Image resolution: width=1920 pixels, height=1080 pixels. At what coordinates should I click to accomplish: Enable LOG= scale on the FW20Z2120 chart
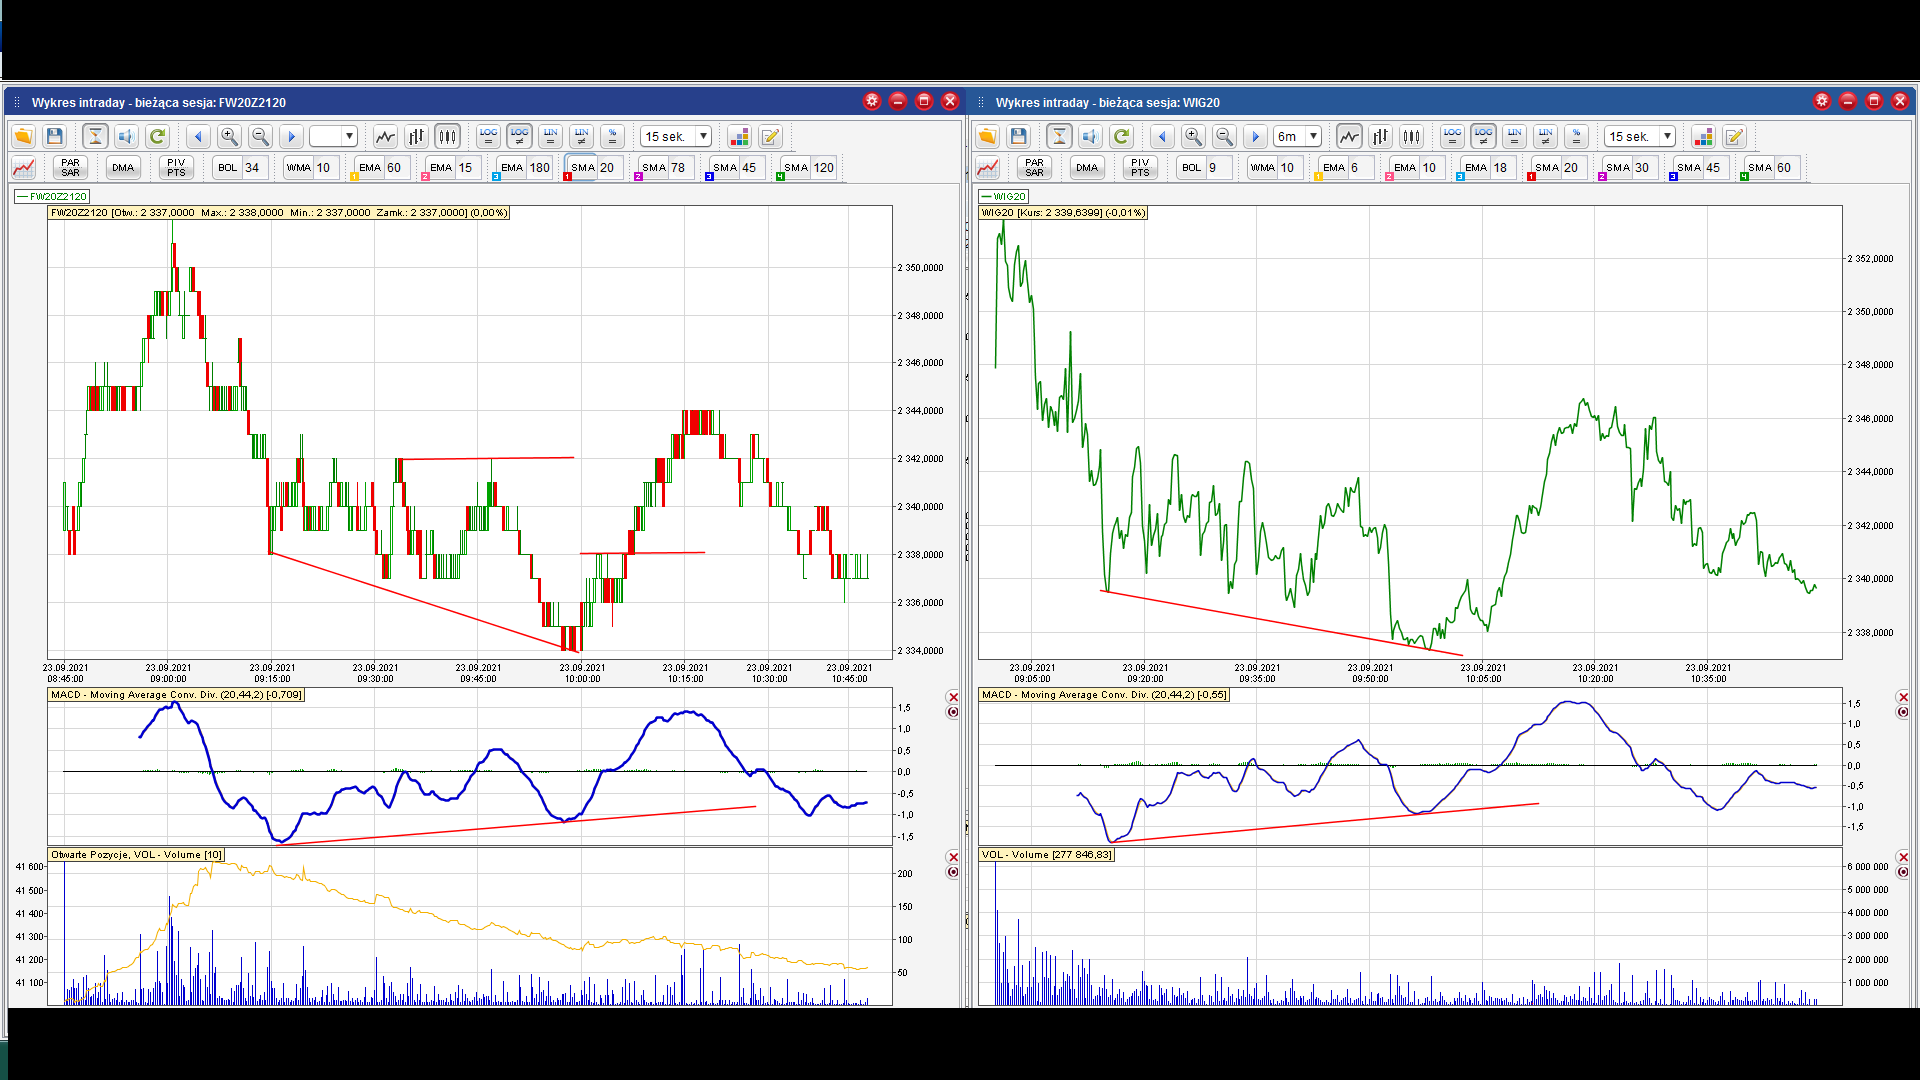[x=488, y=137]
